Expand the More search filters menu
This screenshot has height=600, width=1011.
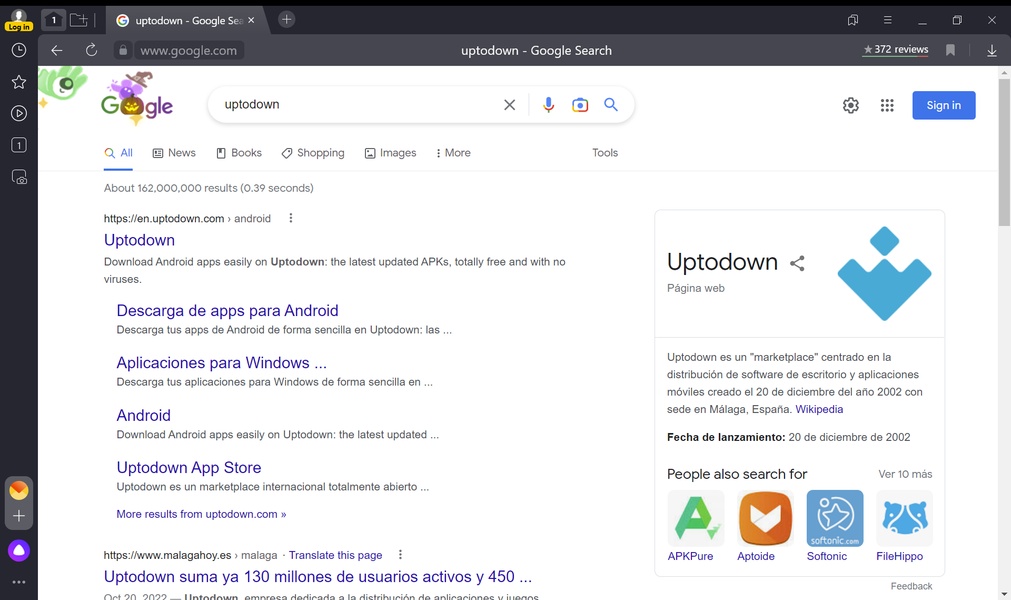(453, 153)
